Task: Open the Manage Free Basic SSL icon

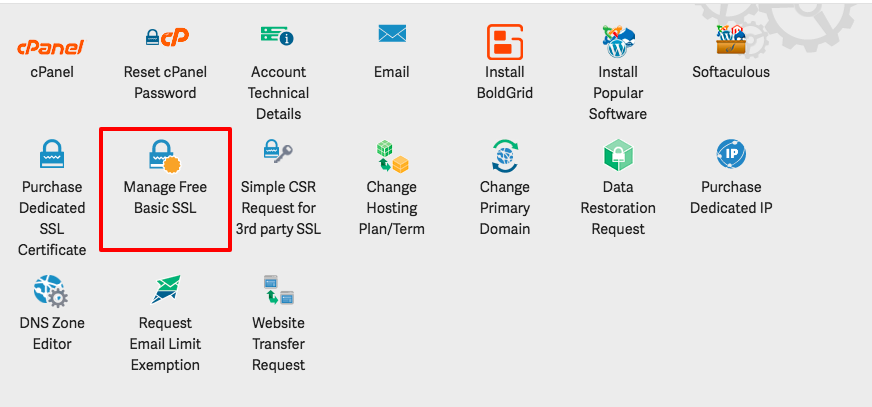Action: (165, 156)
